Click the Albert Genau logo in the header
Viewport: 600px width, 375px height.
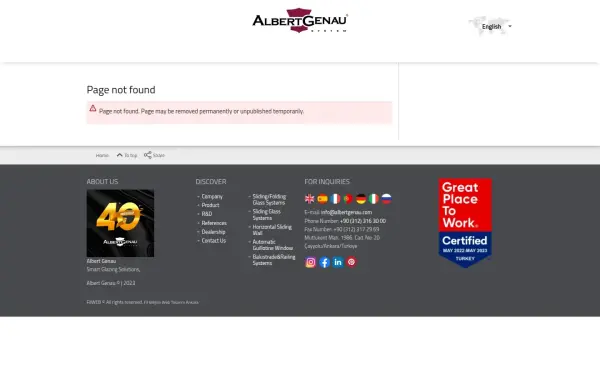(x=300, y=20)
